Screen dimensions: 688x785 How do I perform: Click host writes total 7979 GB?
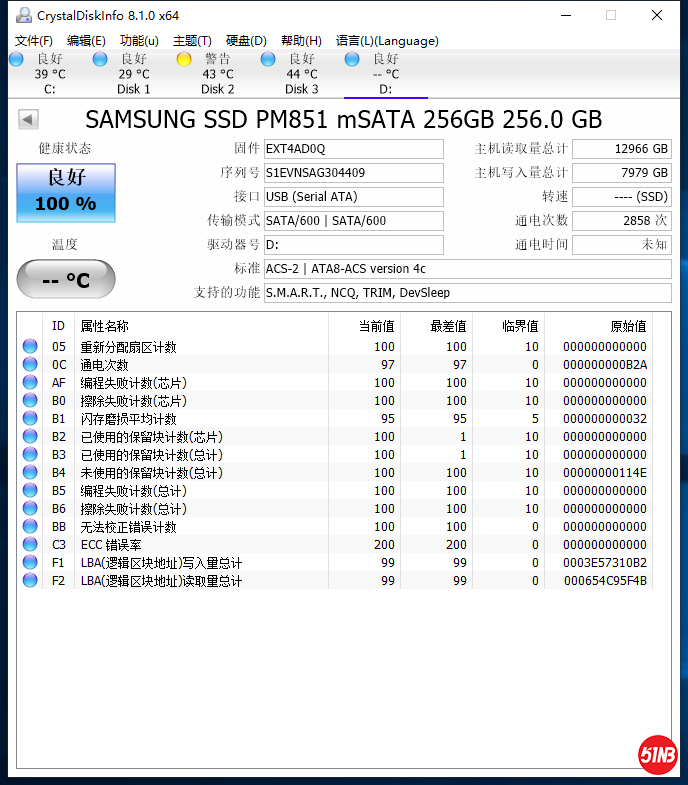pyautogui.click(x=622, y=173)
